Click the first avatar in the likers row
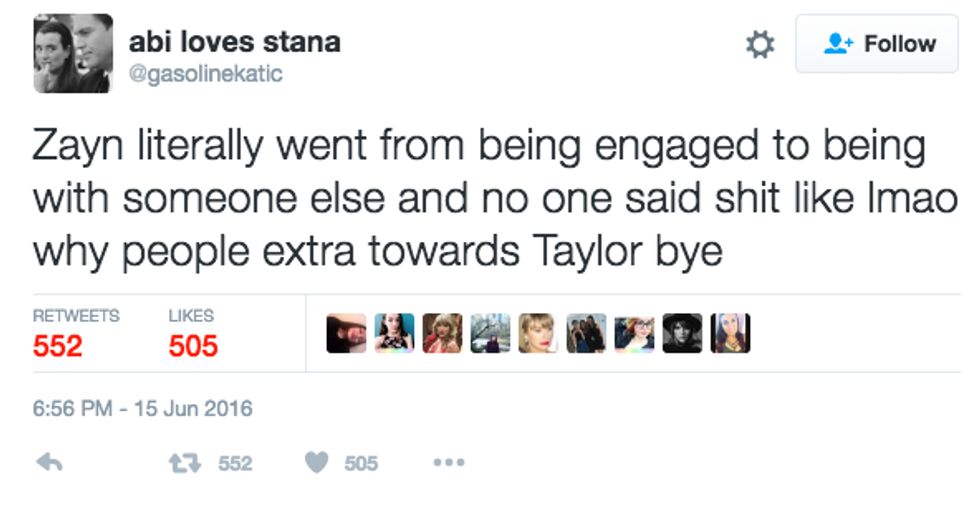Screen dimensions: 980x508 [346, 333]
